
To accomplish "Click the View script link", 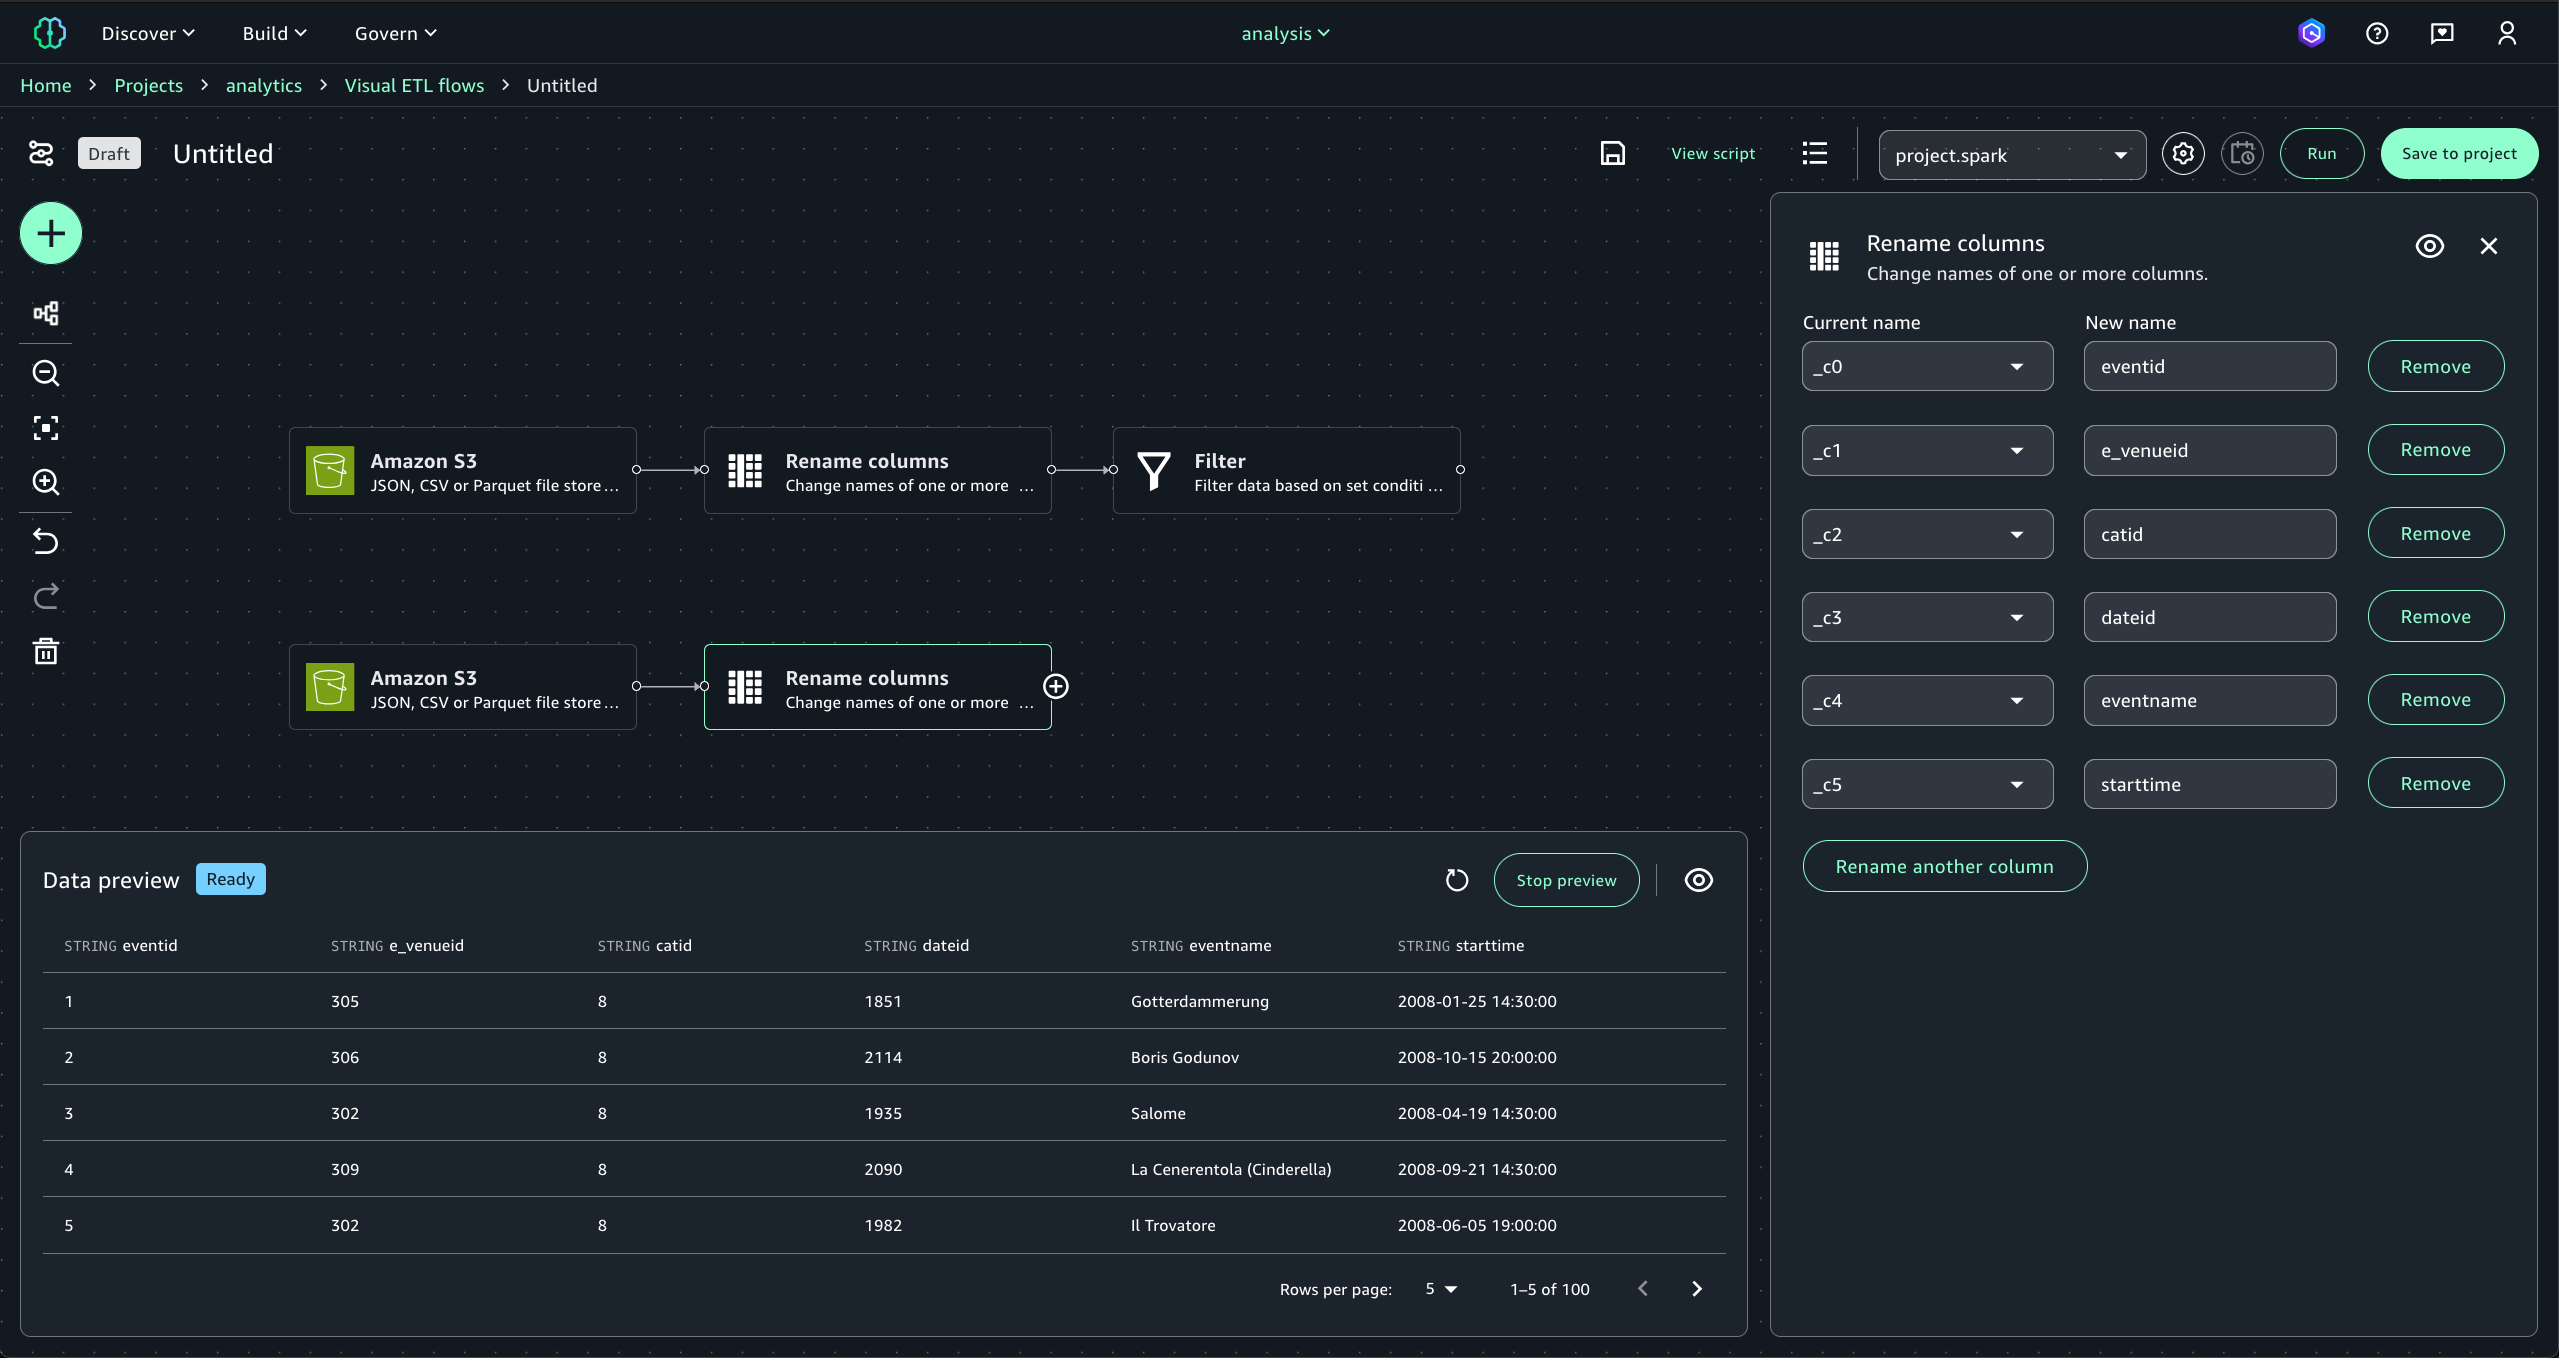I will coord(1712,154).
